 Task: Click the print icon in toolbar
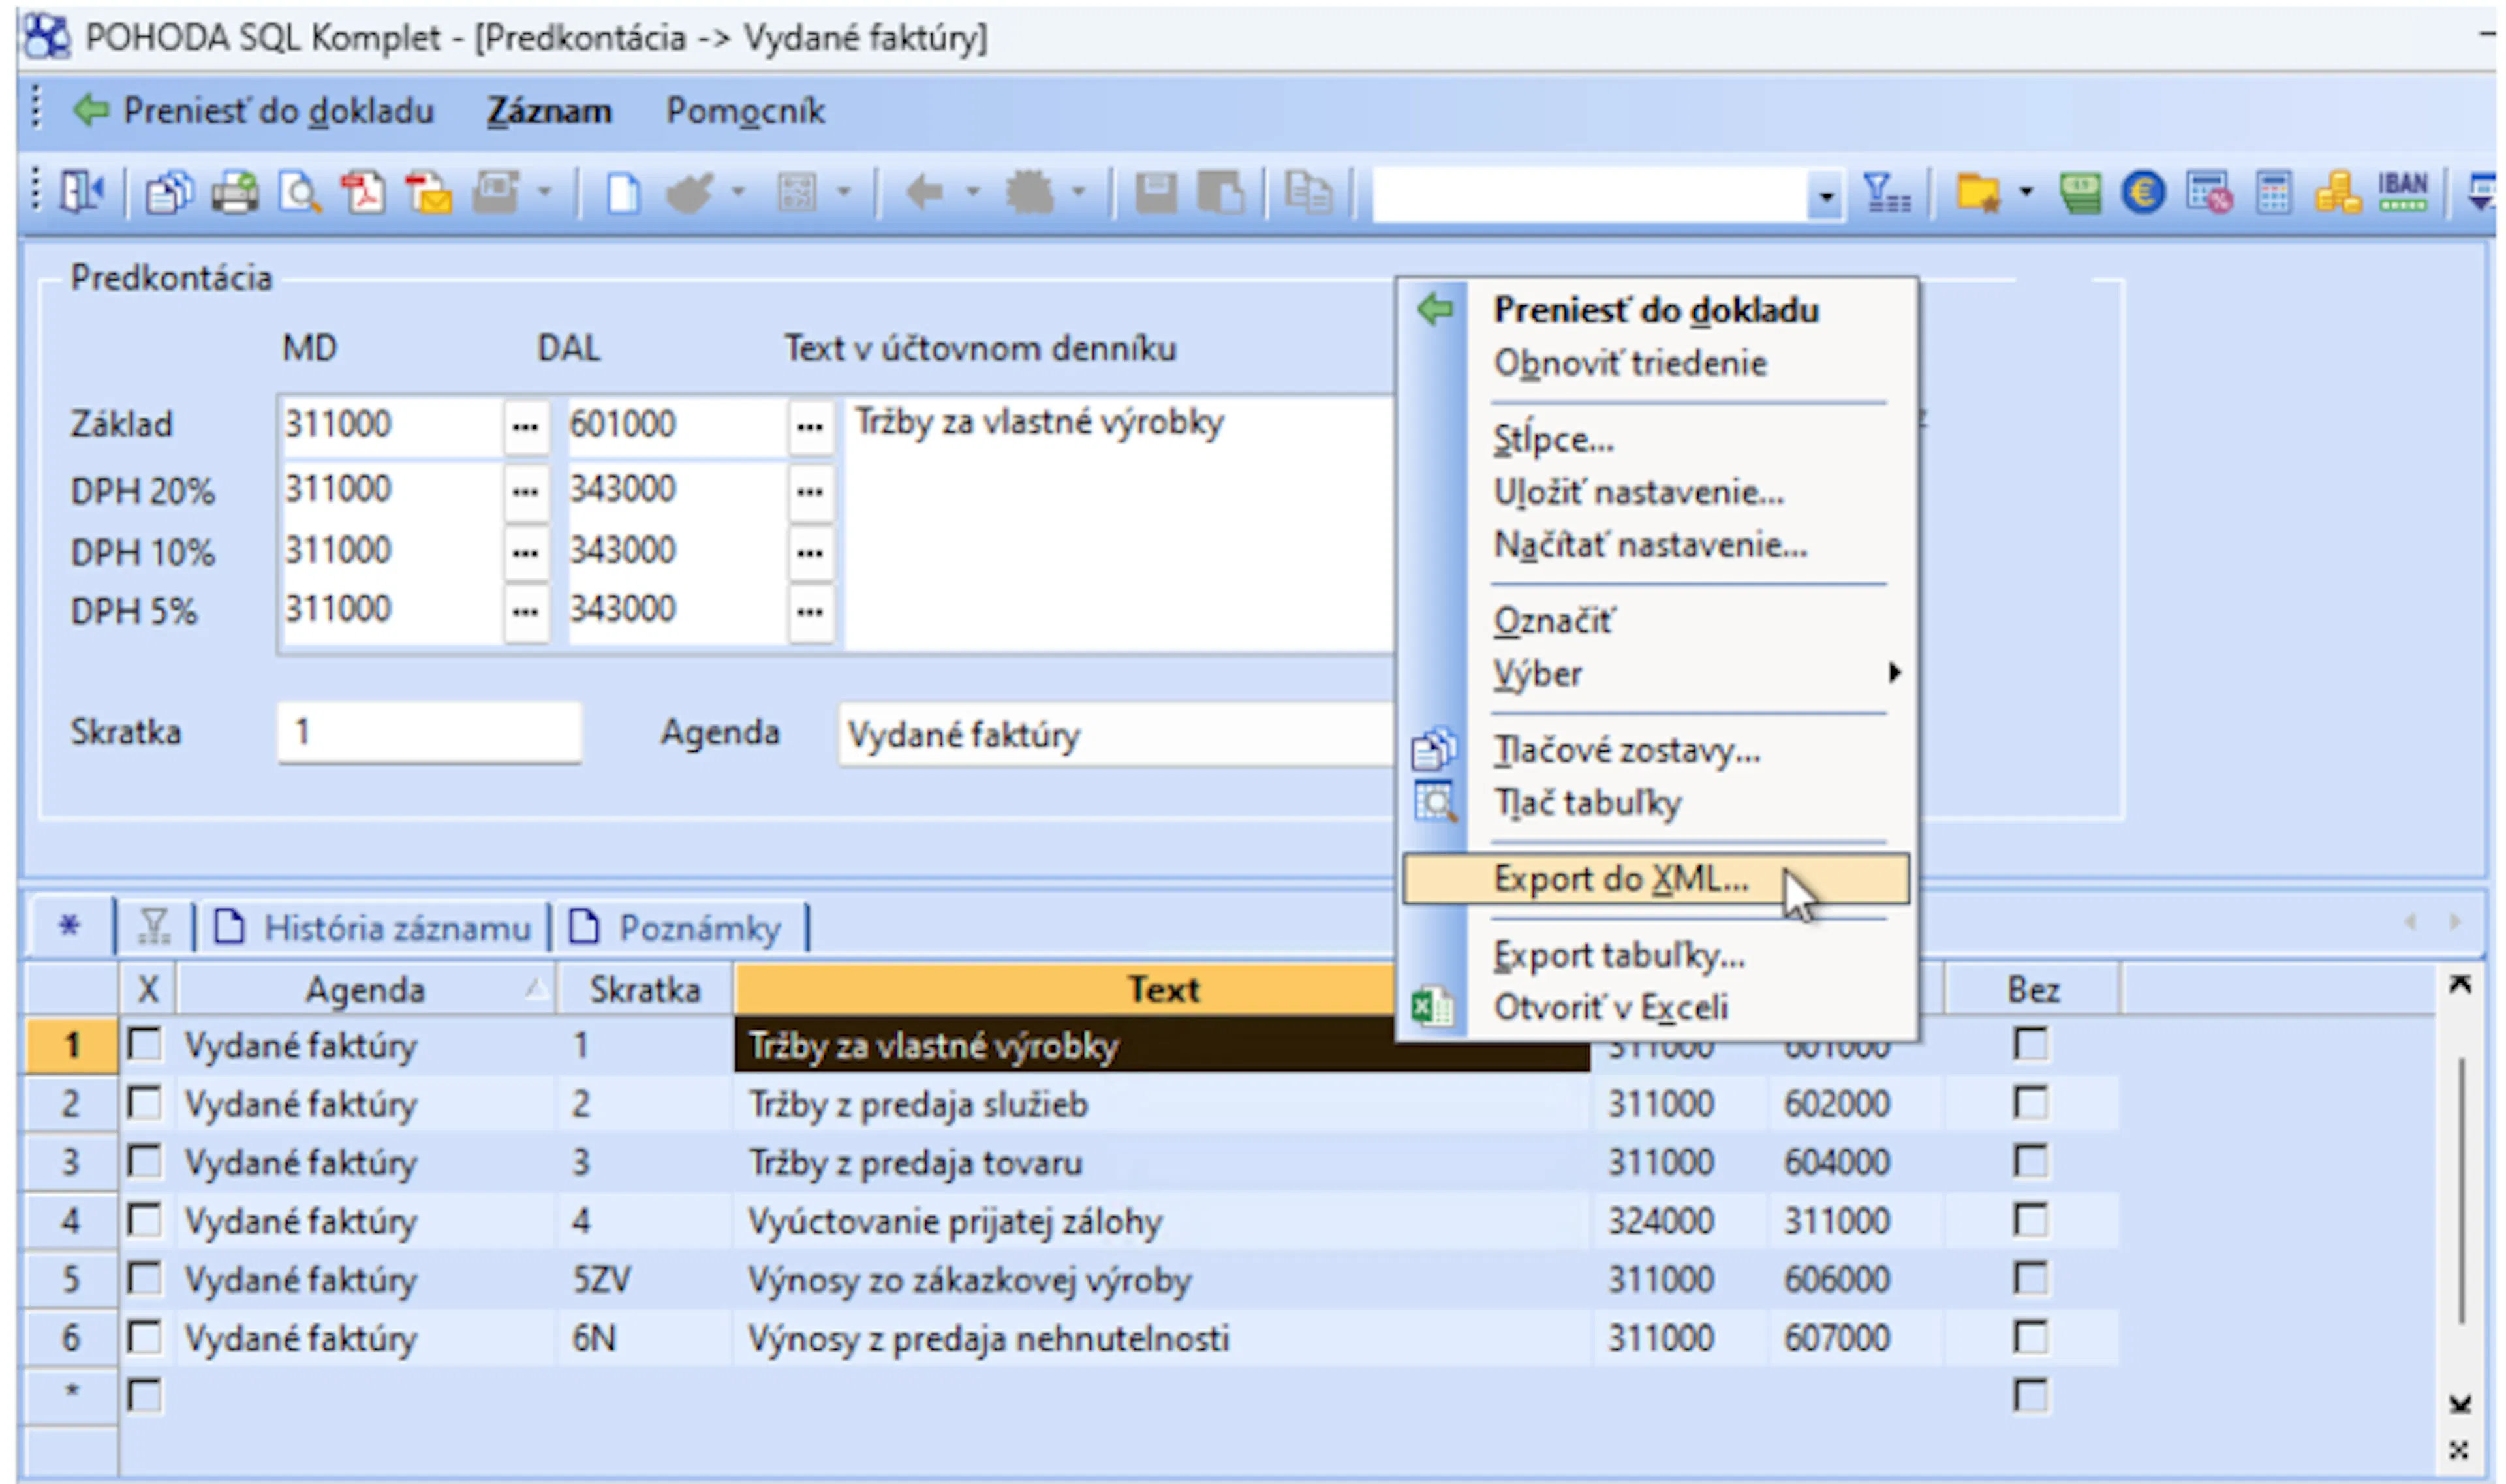click(x=235, y=192)
